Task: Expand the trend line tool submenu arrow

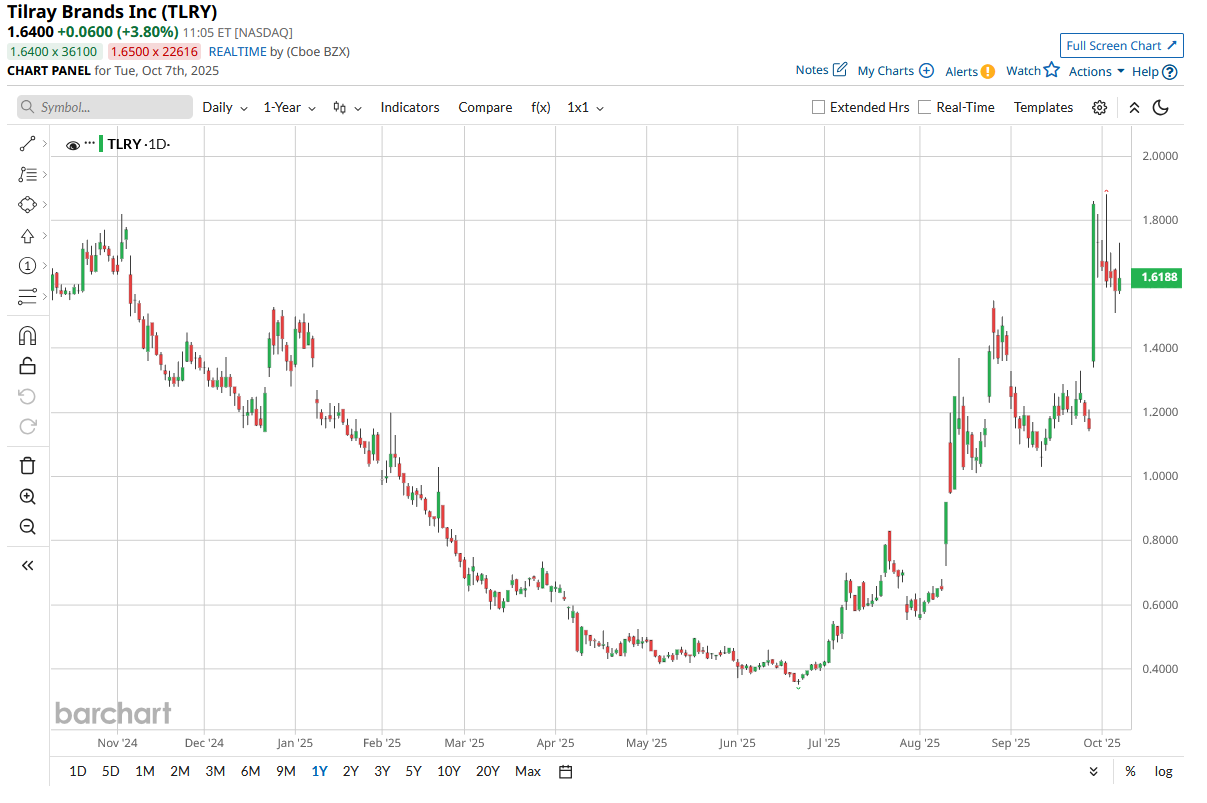Action: [45, 145]
